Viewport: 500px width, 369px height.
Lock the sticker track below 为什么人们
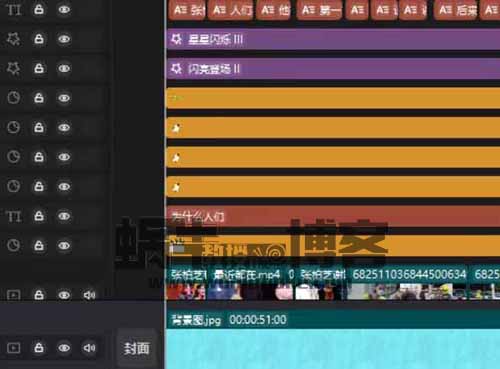click(39, 246)
